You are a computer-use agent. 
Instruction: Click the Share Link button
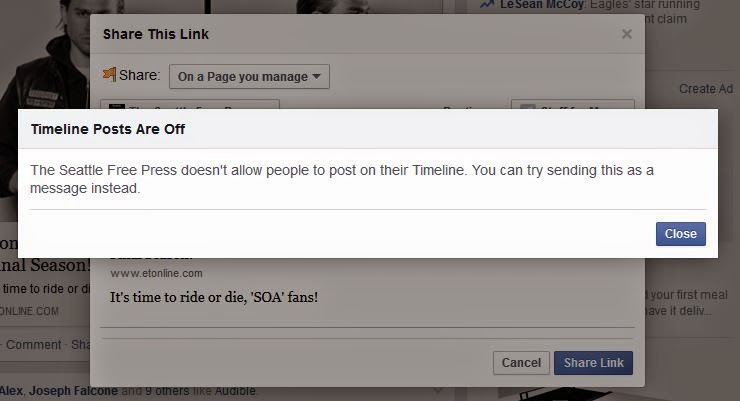(x=593, y=363)
